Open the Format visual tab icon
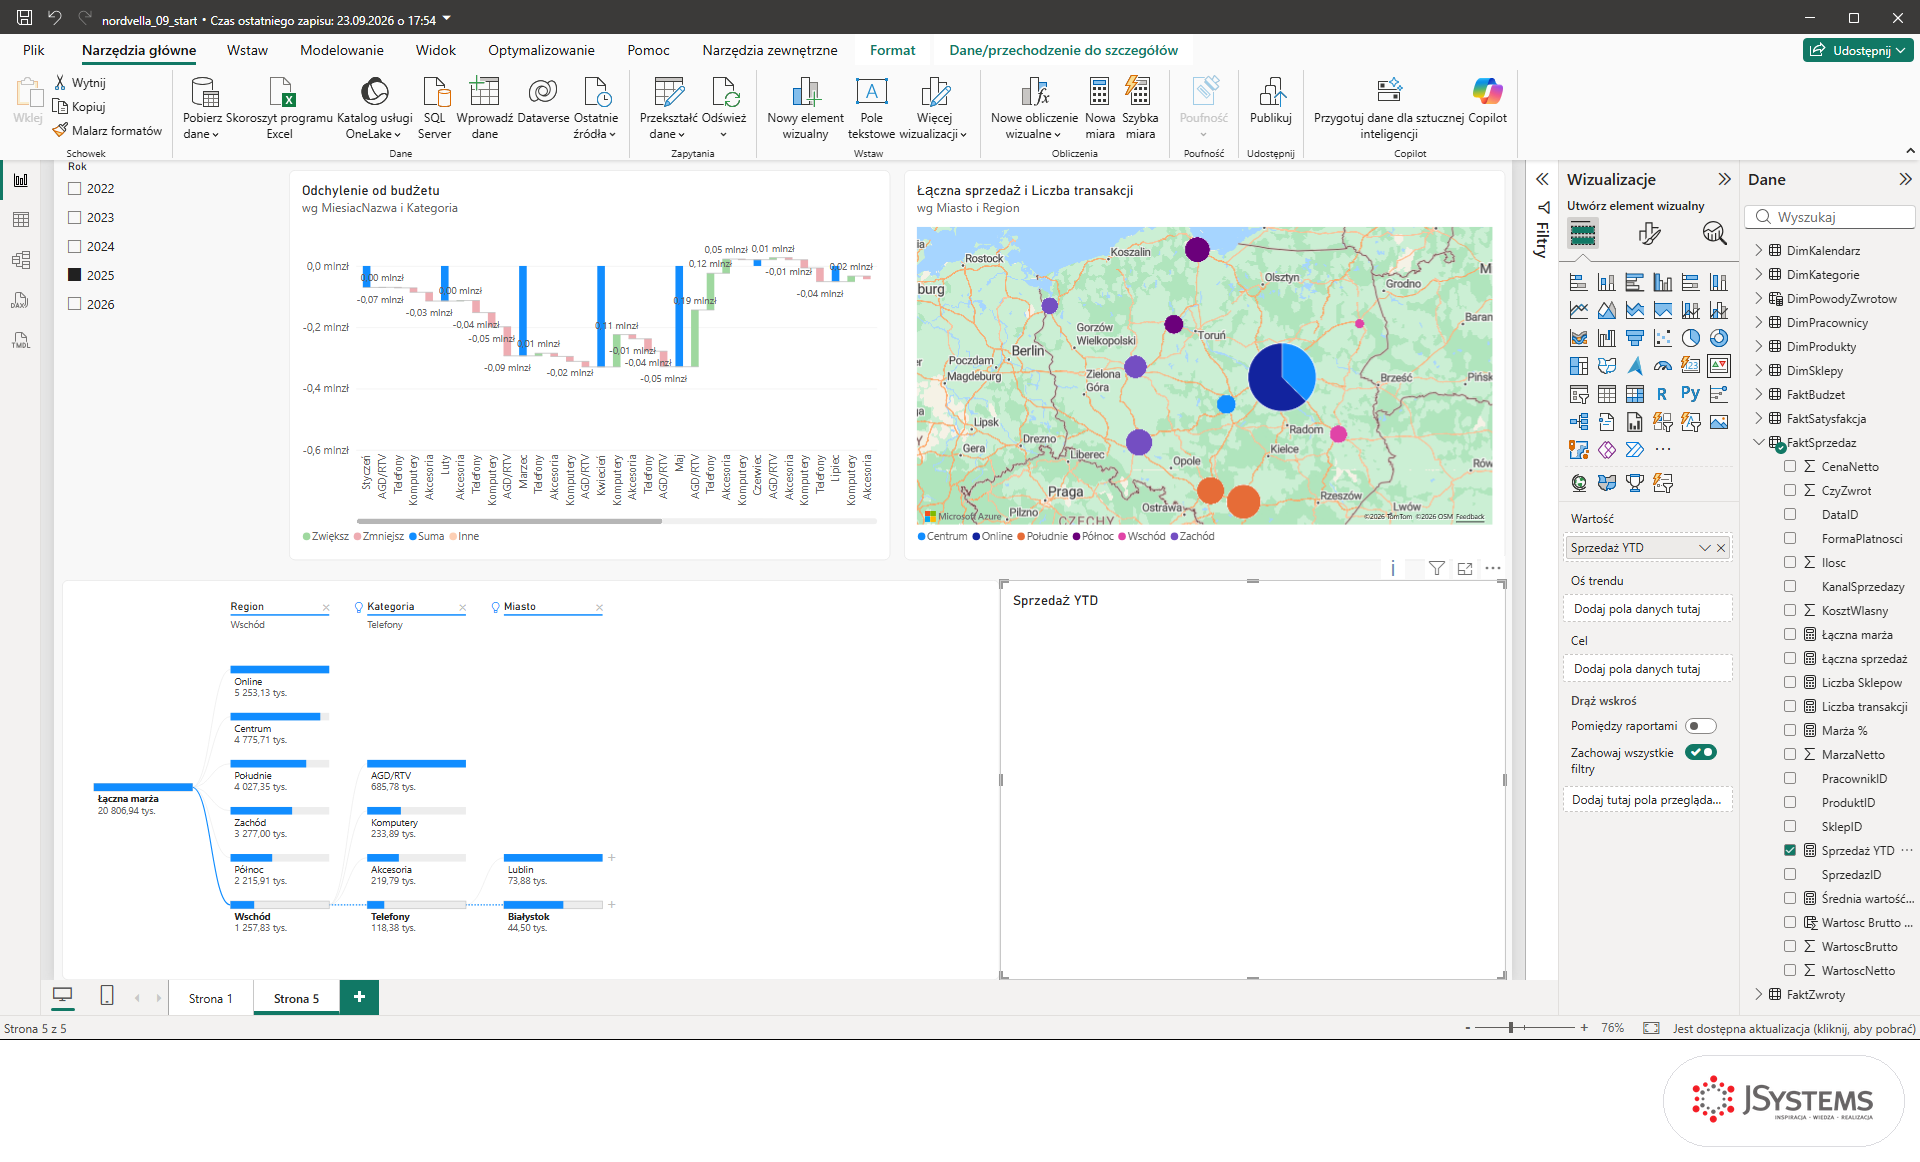This screenshot has height=1162, width=1920. tap(1649, 234)
